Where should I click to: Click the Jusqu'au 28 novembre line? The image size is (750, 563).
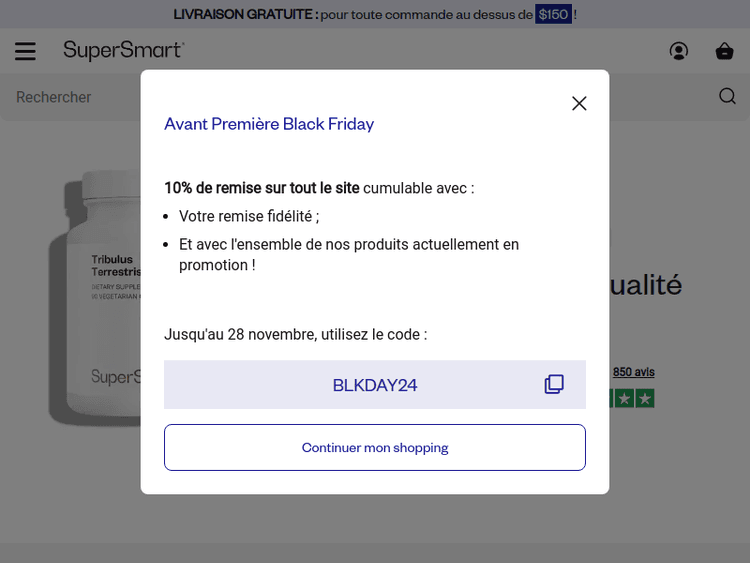[x=295, y=334]
